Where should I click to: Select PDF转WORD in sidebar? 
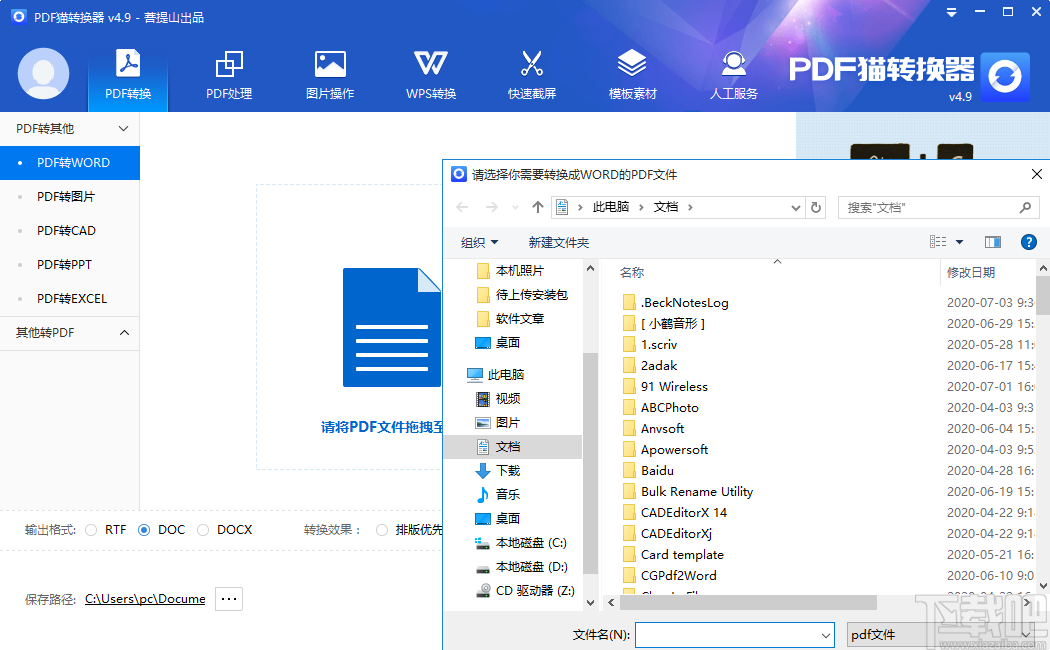pyautogui.click(x=70, y=163)
